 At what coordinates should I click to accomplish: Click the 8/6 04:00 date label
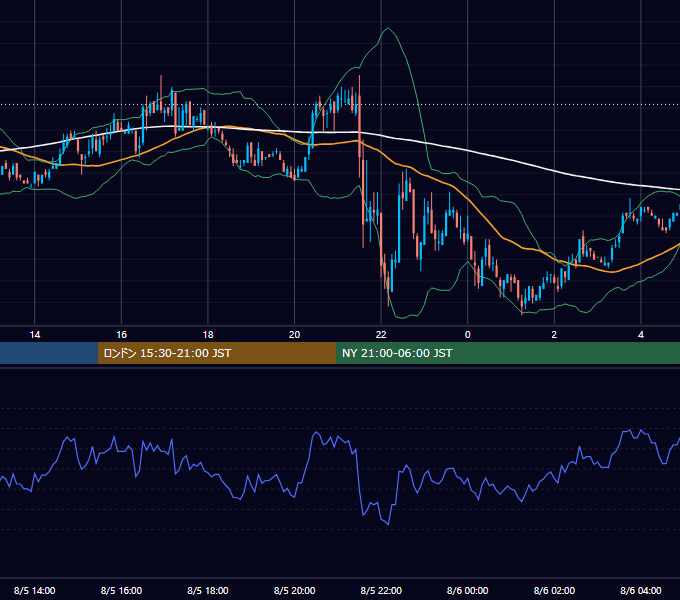(x=641, y=590)
